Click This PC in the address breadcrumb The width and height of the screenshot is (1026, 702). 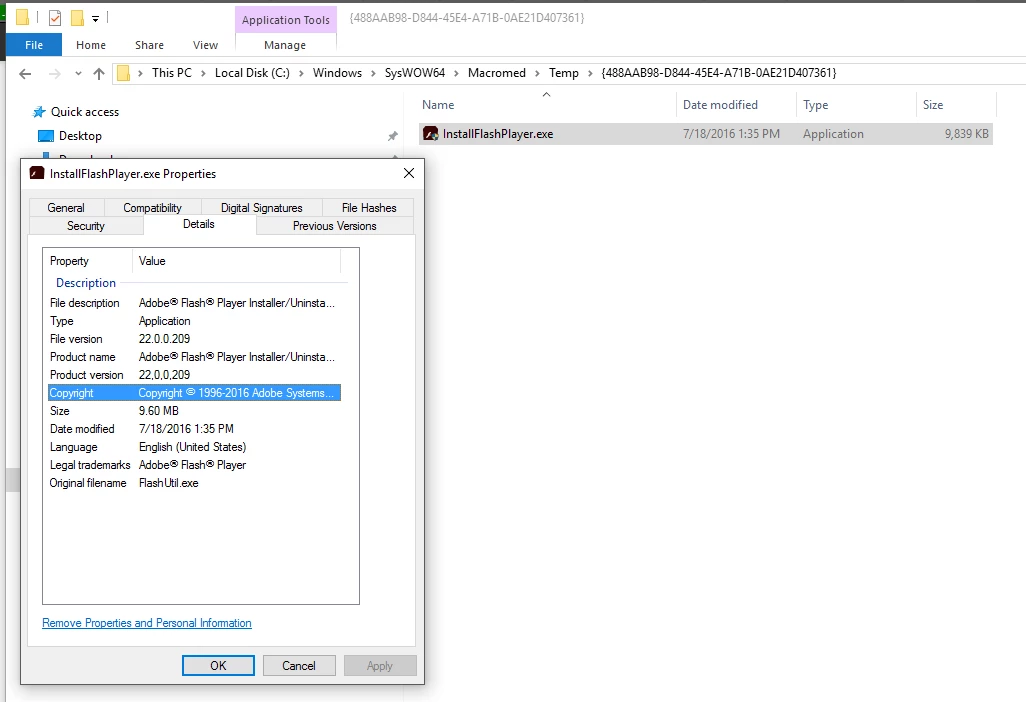(172, 73)
